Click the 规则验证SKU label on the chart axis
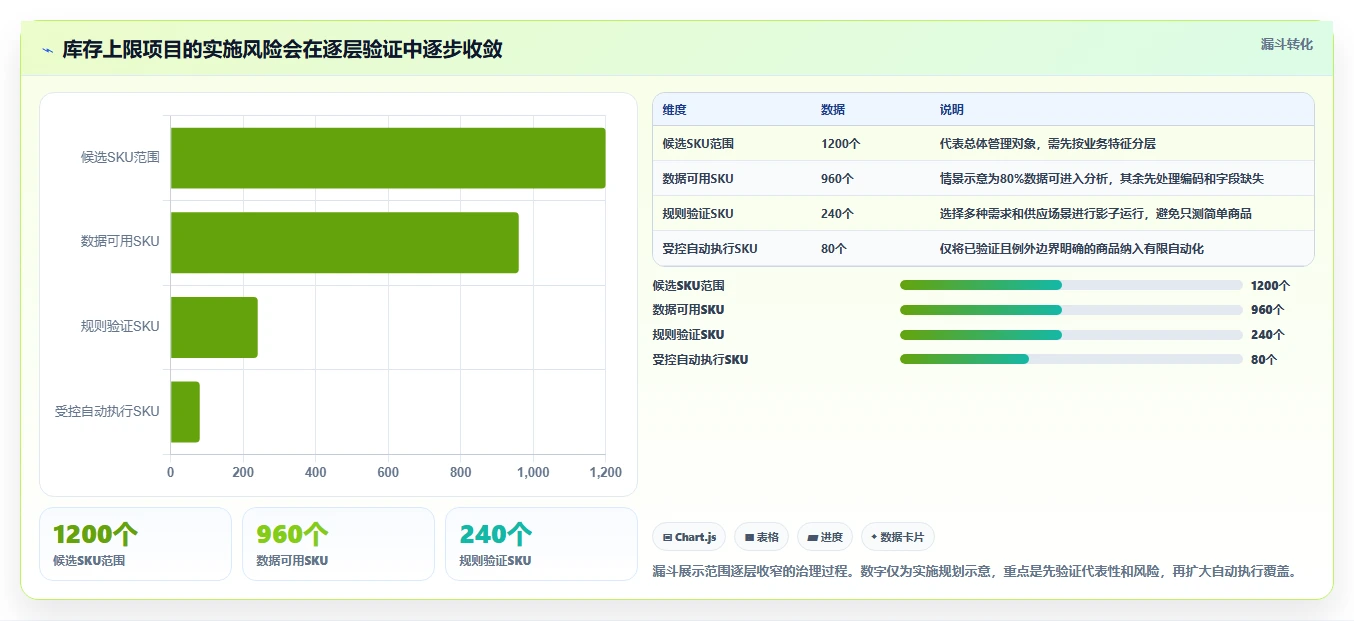Viewport: 1354px width, 621px height. [x=120, y=327]
